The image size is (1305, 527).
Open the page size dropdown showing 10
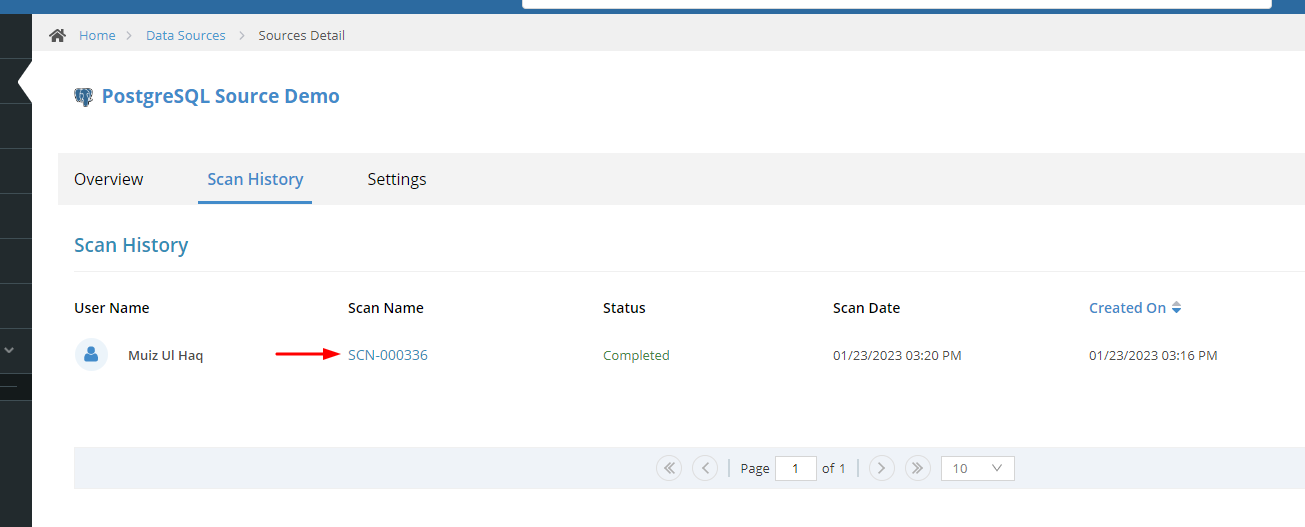coord(978,468)
